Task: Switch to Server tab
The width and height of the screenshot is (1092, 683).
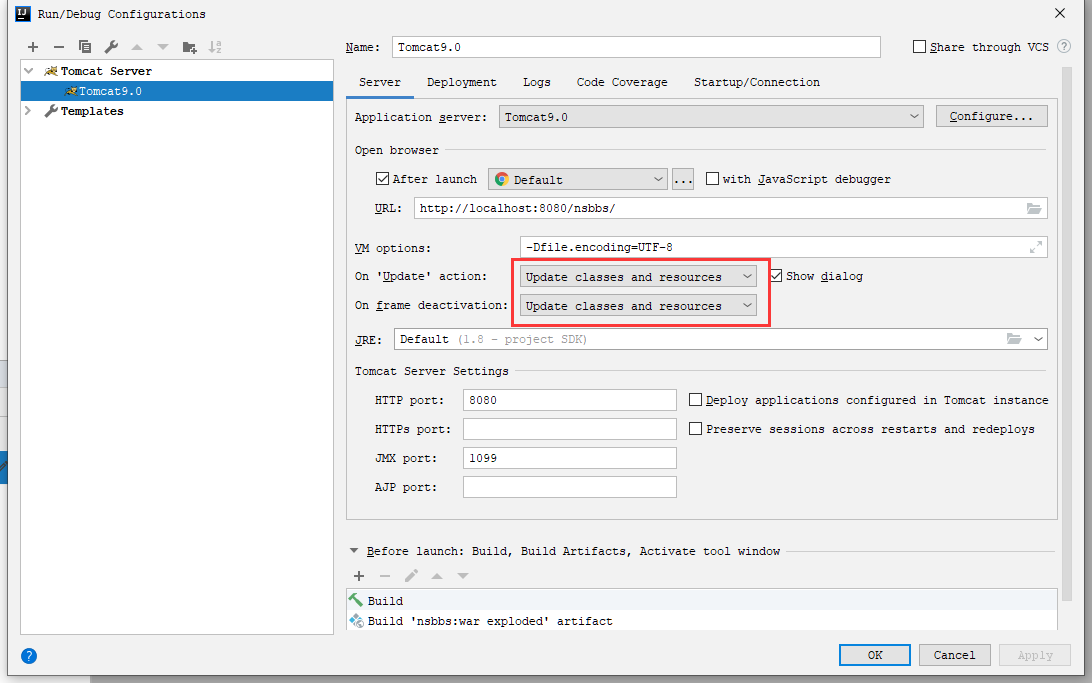Action: 380,82
